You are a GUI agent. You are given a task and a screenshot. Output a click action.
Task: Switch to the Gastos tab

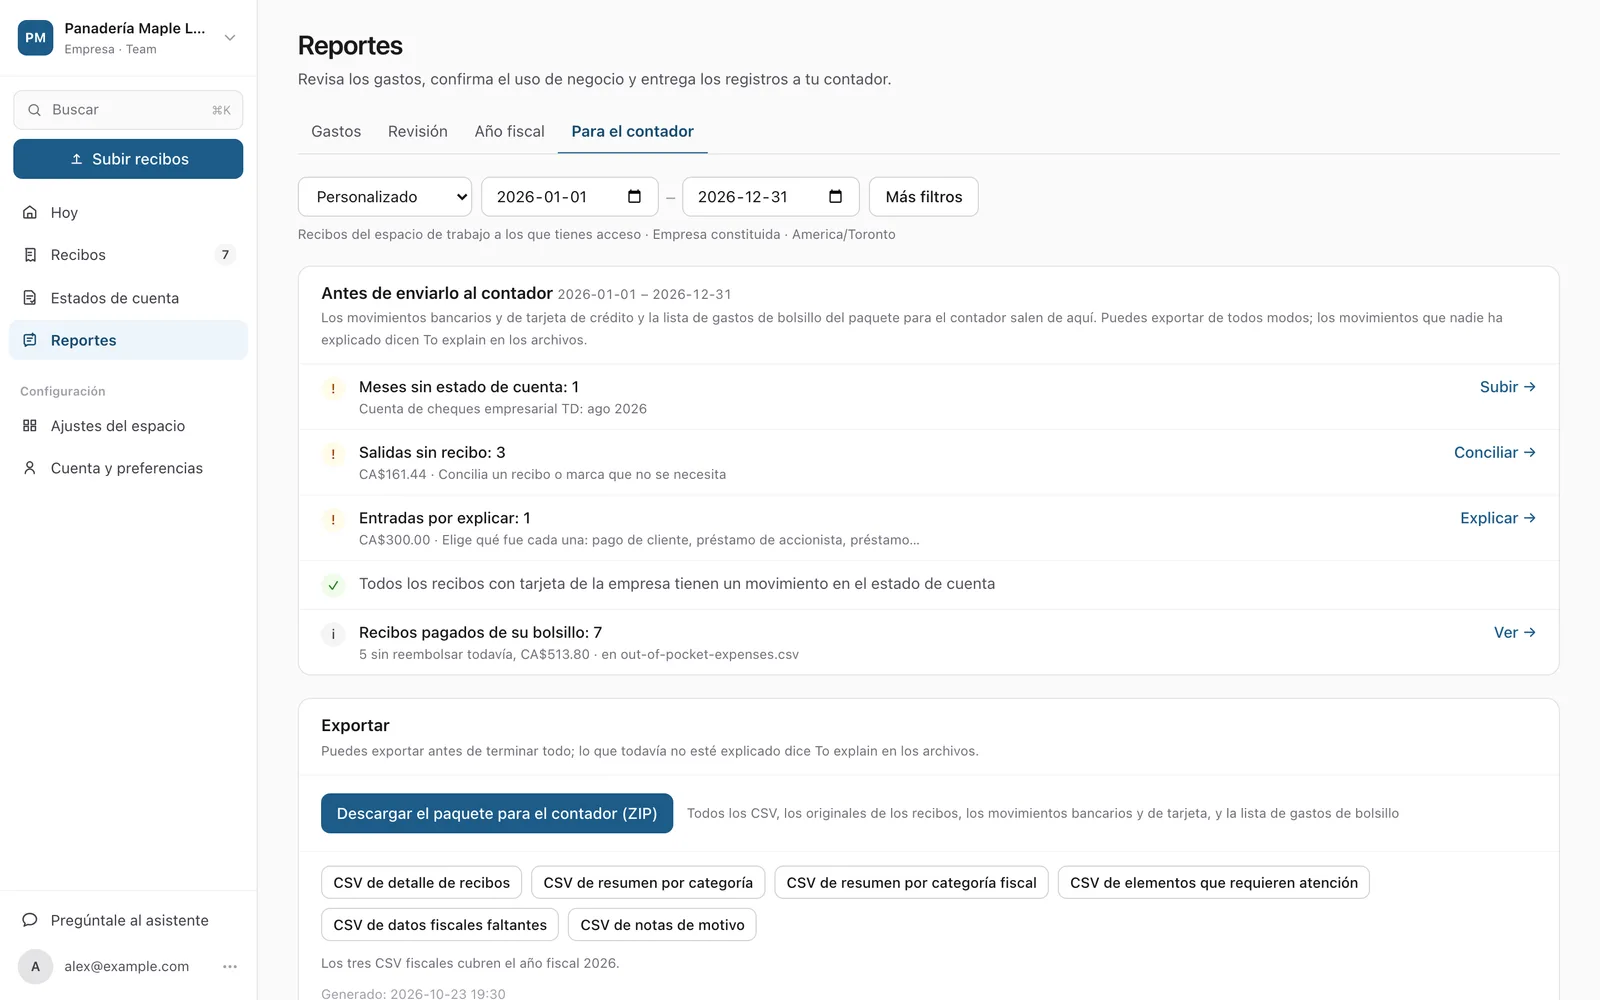pyautogui.click(x=336, y=131)
